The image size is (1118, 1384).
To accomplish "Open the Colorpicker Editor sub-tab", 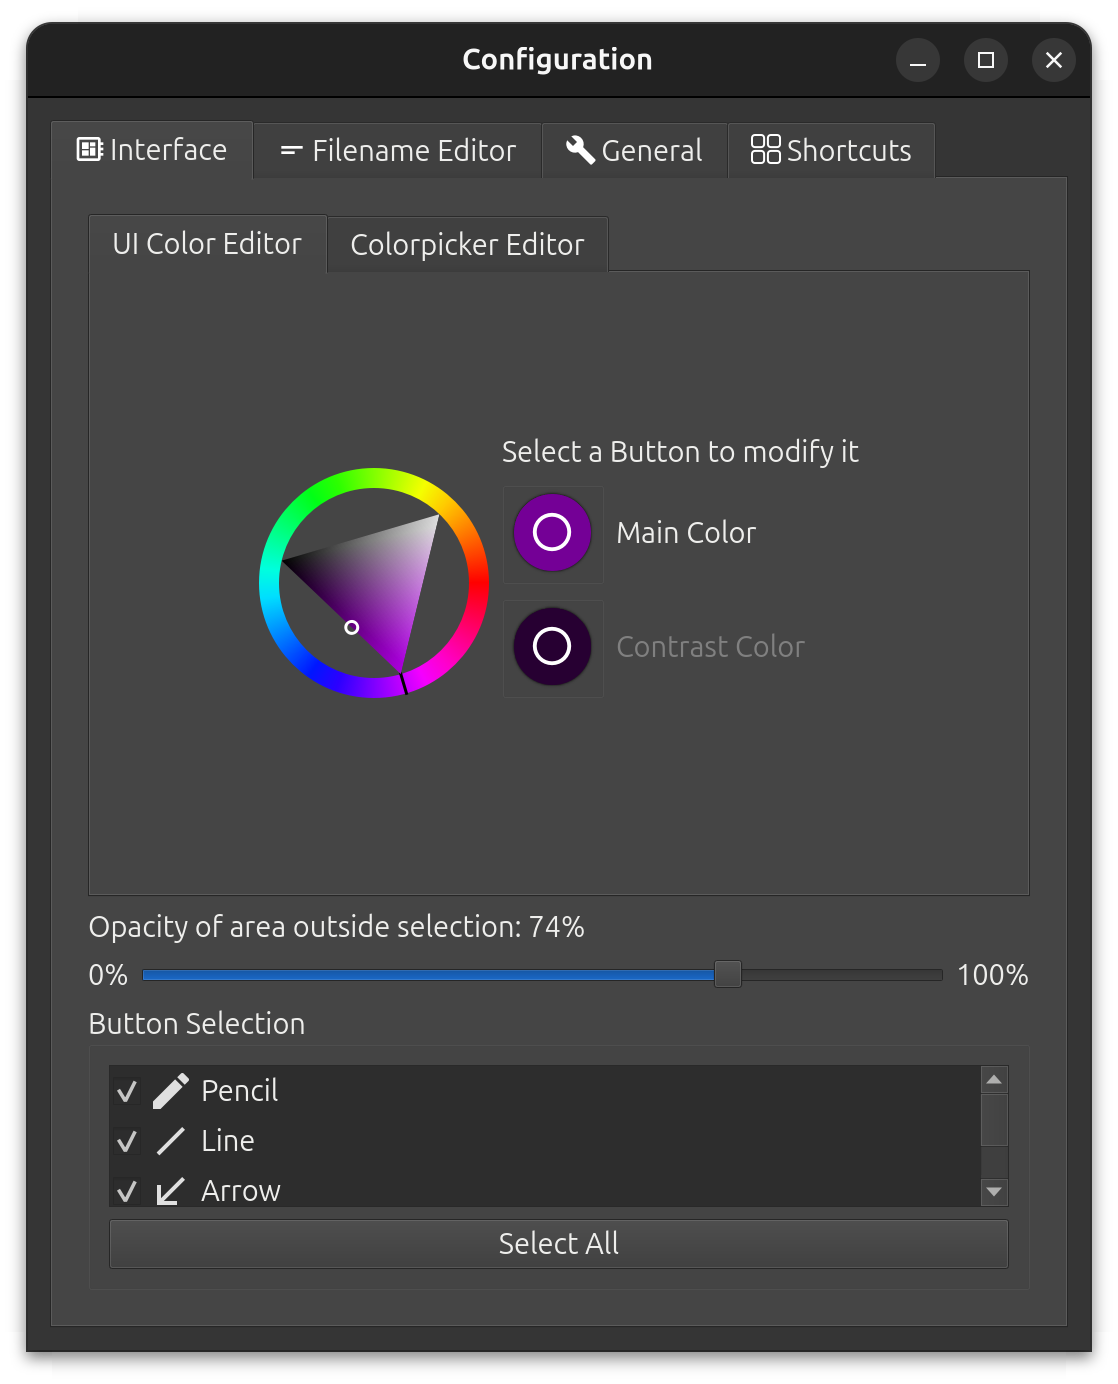I will [x=467, y=245].
